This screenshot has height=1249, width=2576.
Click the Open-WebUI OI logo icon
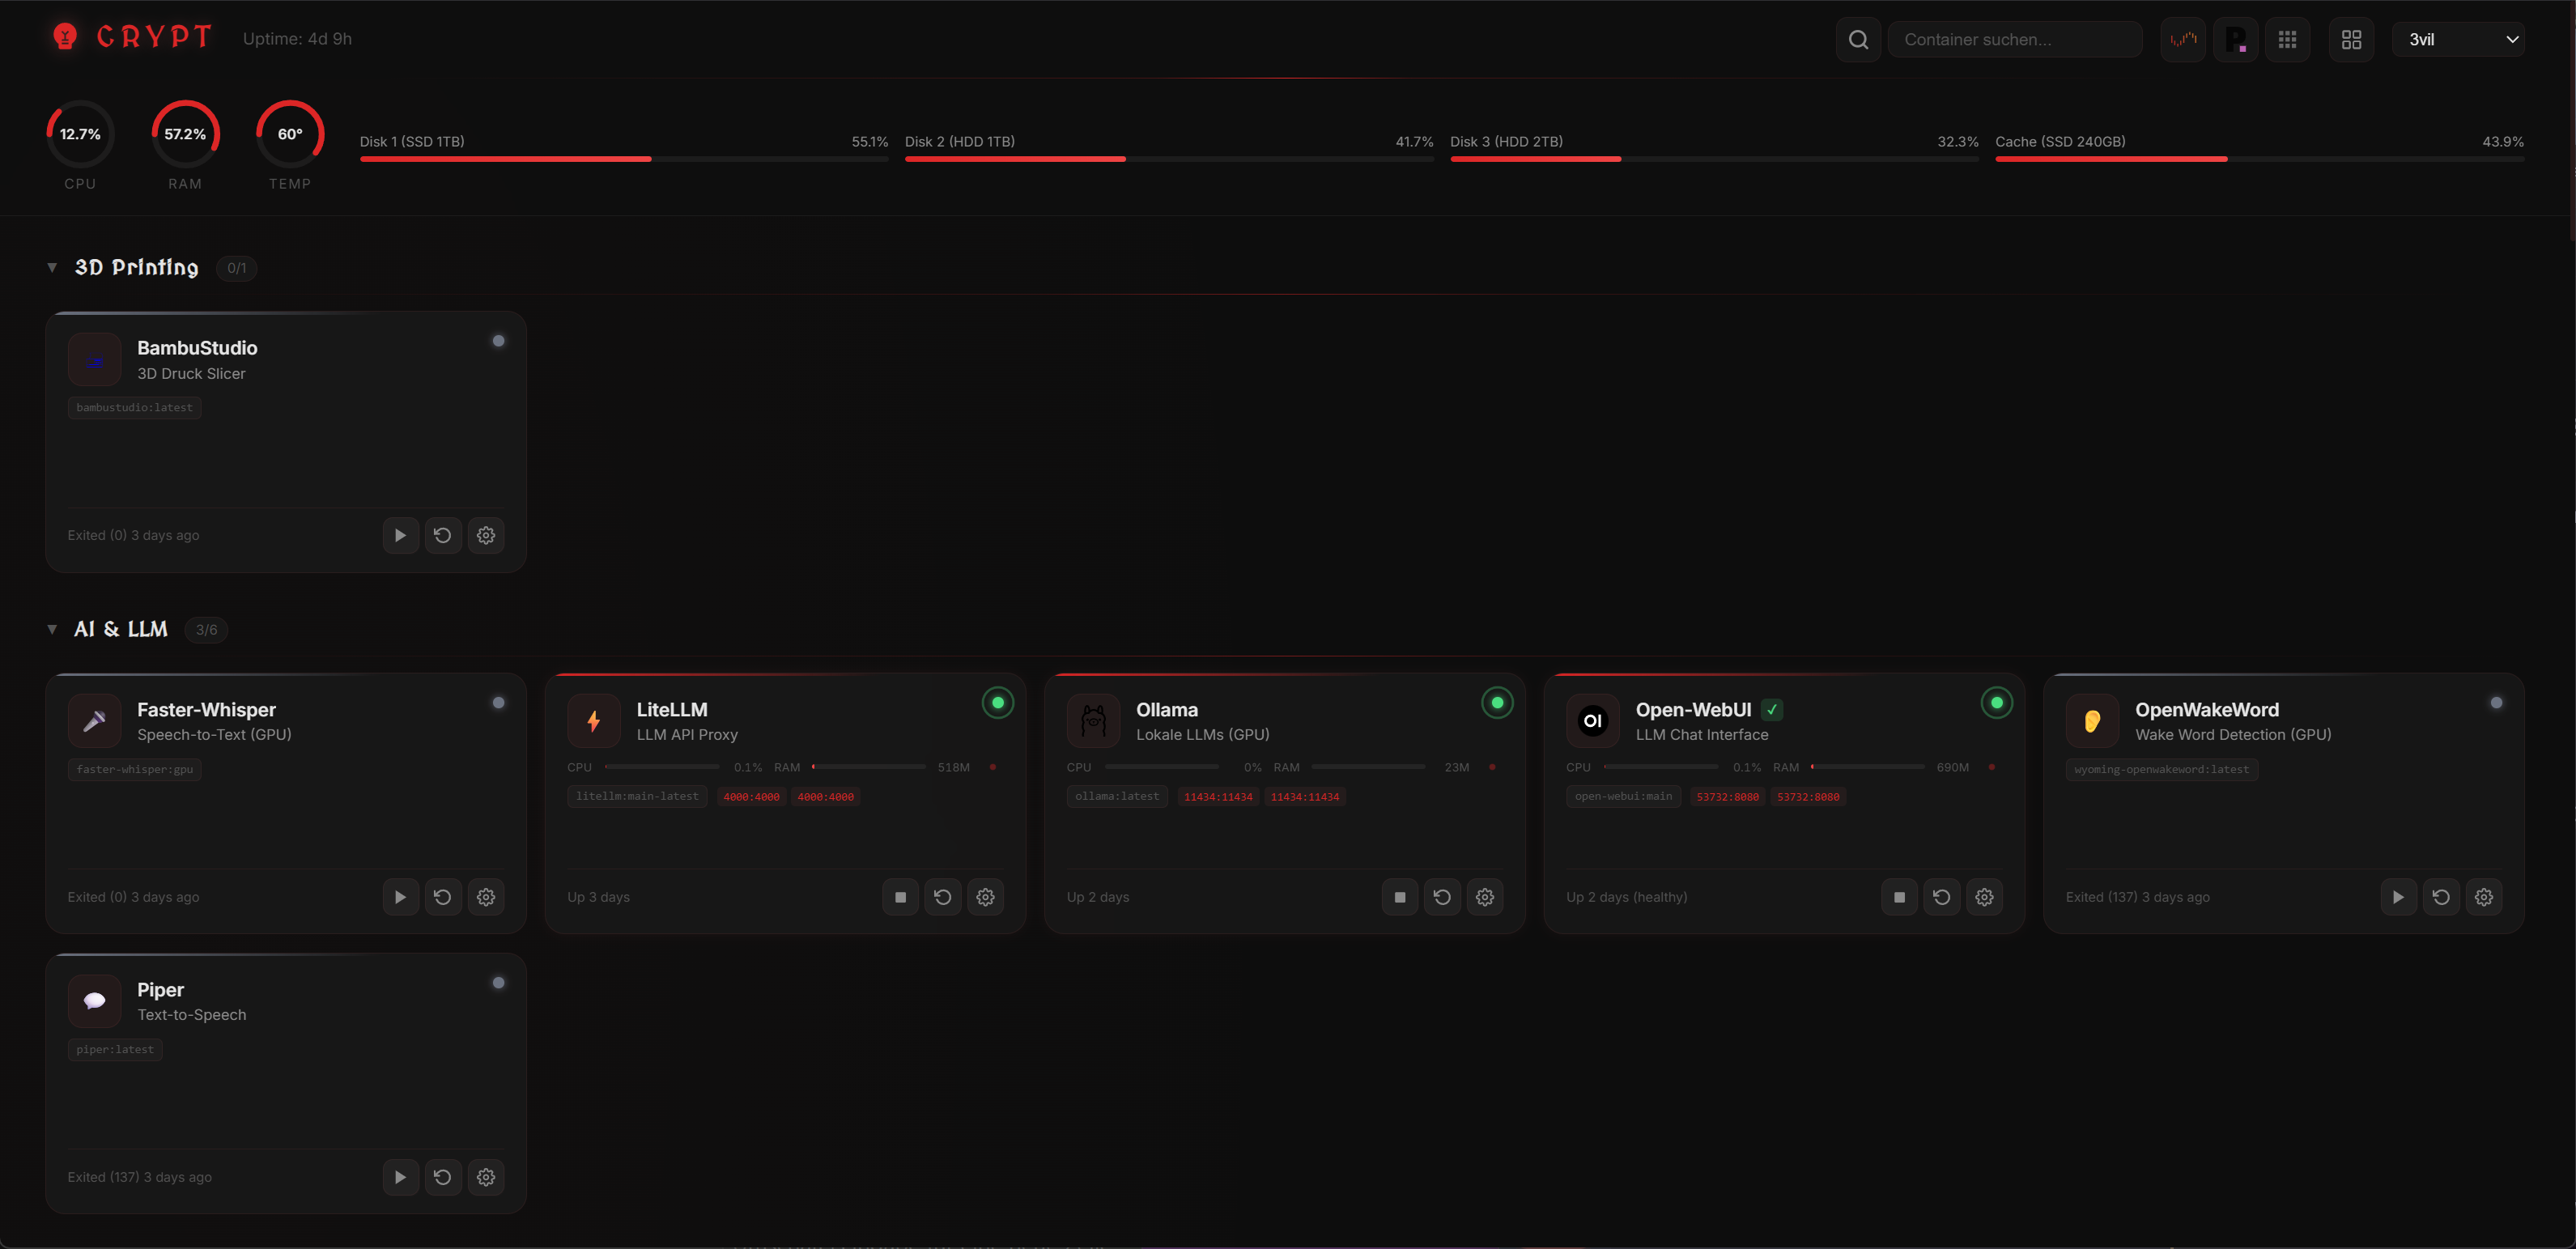1593,721
